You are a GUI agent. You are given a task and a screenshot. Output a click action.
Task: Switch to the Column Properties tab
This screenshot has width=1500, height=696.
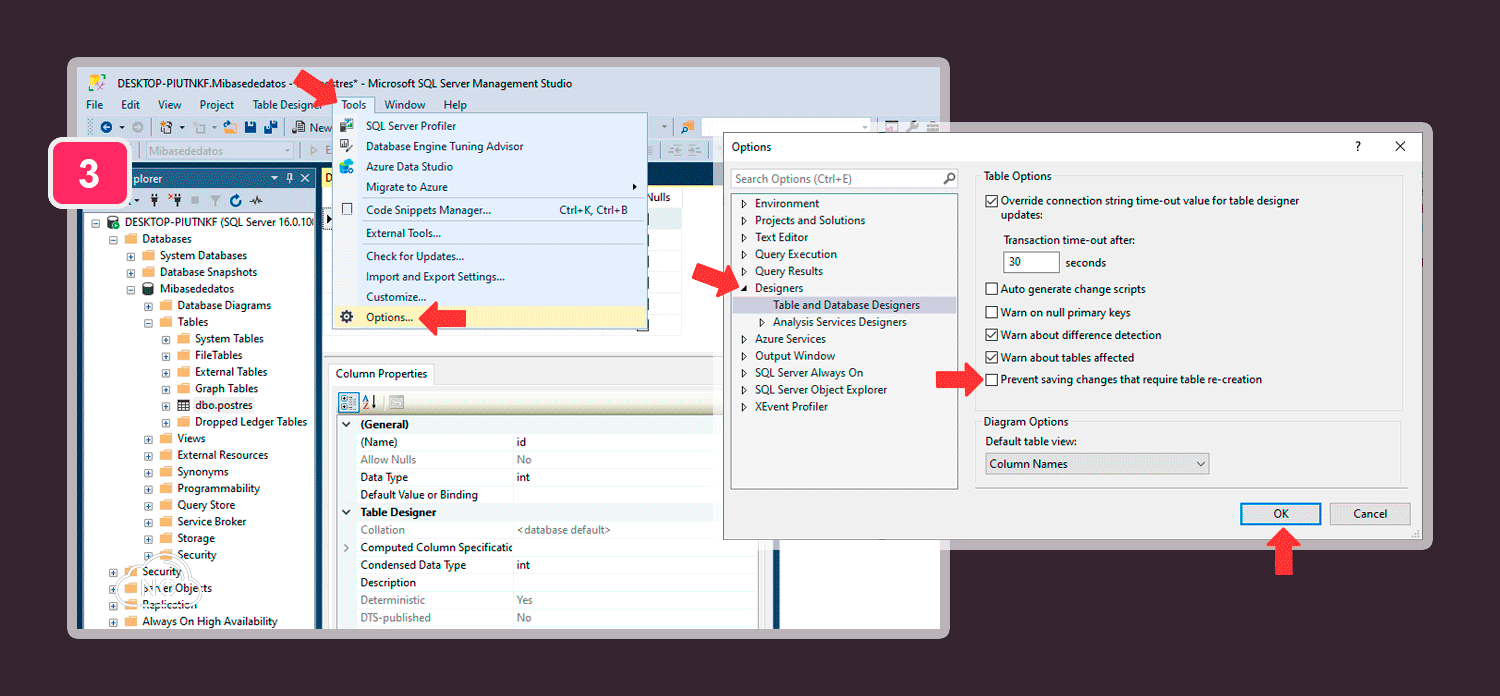pyautogui.click(x=381, y=374)
